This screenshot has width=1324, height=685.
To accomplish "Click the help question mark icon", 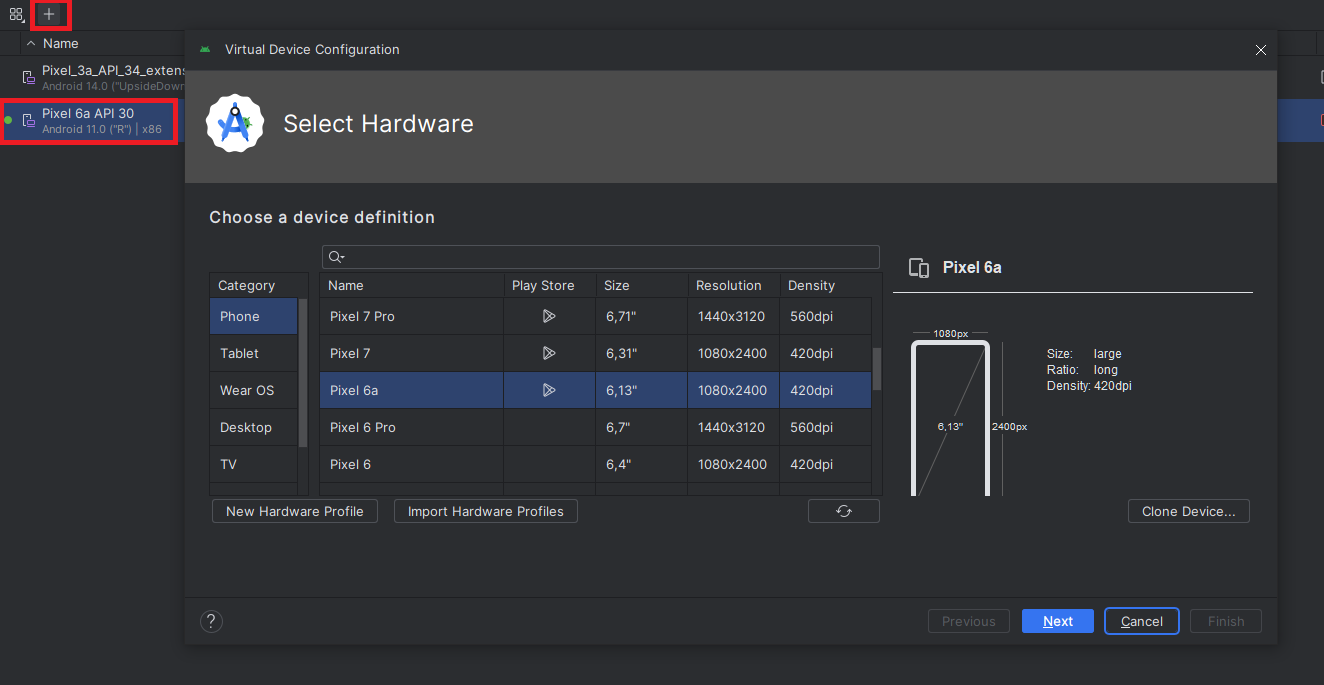I will click(x=211, y=621).
